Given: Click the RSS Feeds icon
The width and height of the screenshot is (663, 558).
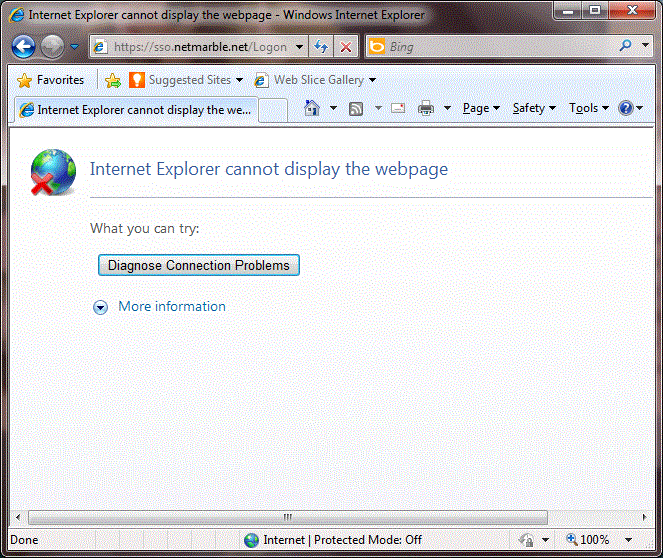Looking at the screenshot, I should click(x=356, y=109).
